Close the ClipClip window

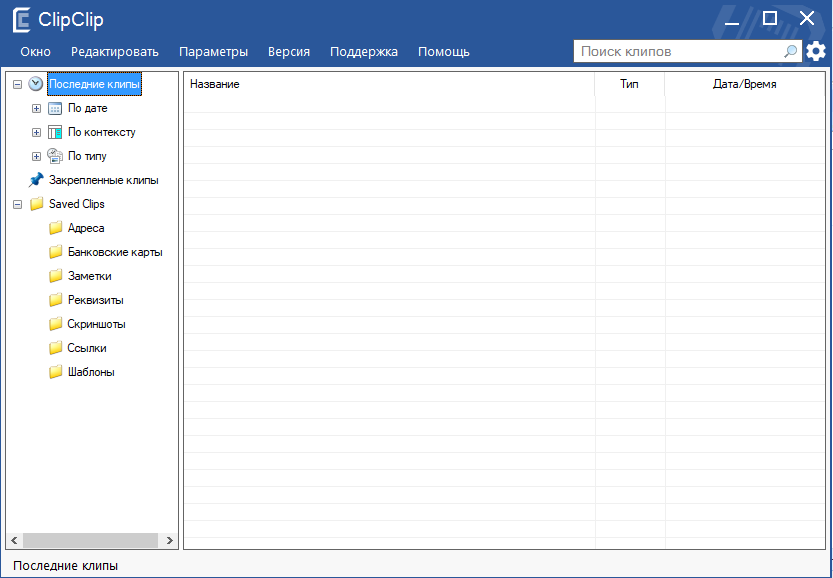(807, 19)
